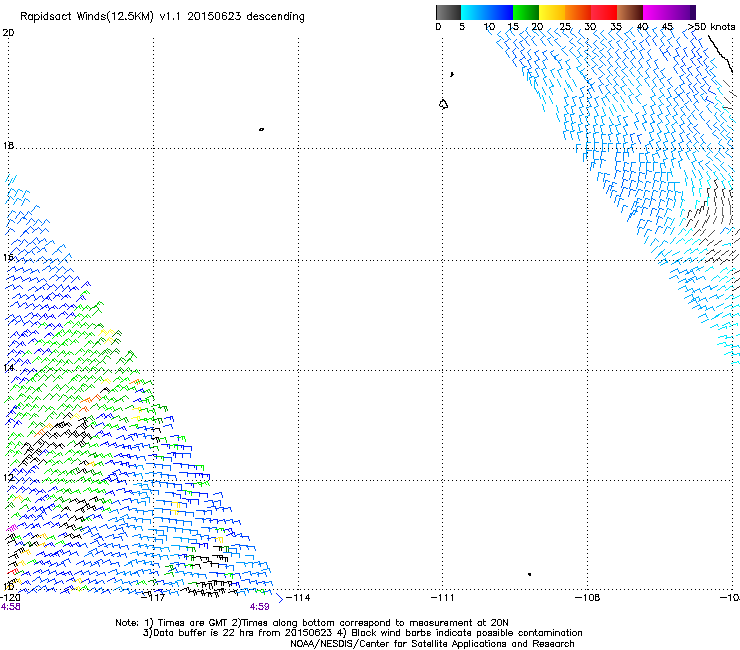
Task: Select the magenta 40-45 knots legend segment
Action: pos(656,12)
